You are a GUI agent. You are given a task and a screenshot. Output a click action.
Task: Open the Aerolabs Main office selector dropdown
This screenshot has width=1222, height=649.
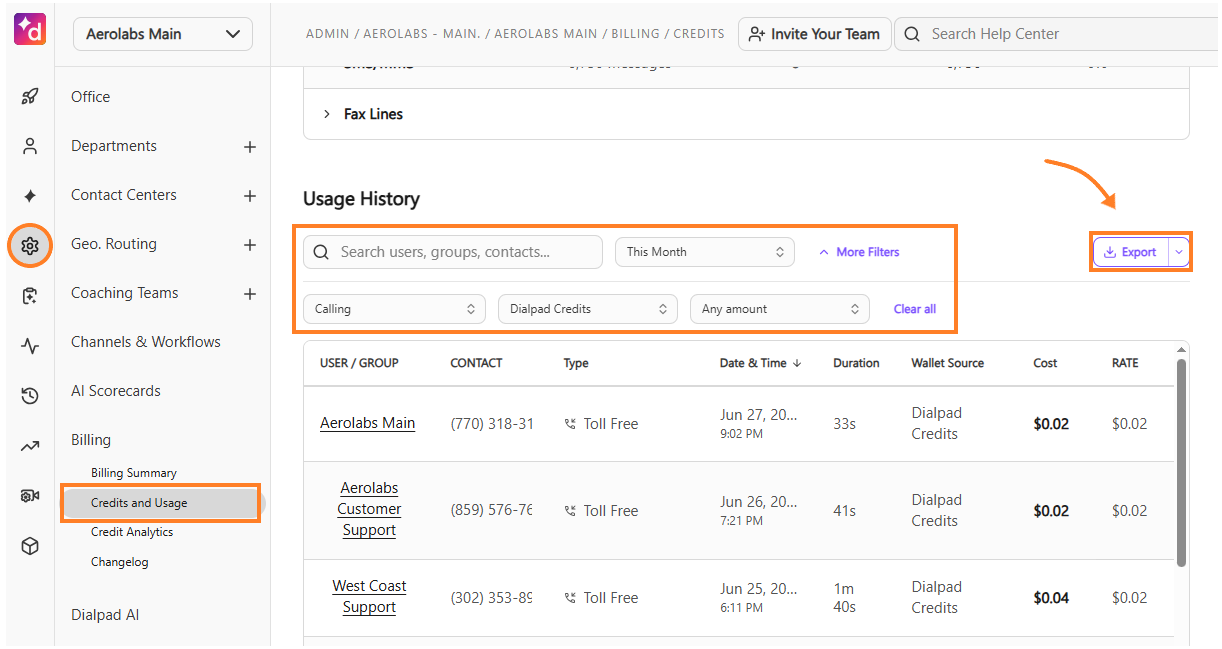pos(163,34)
